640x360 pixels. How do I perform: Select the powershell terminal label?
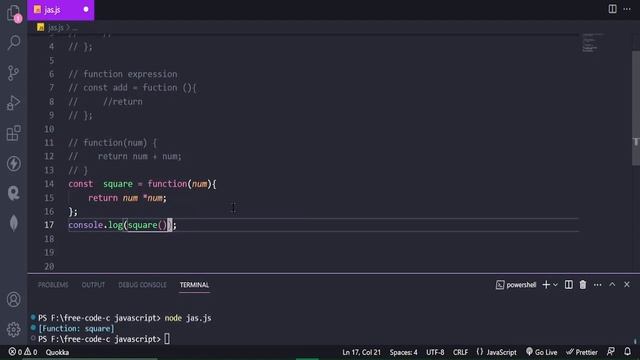pos(516,285)
